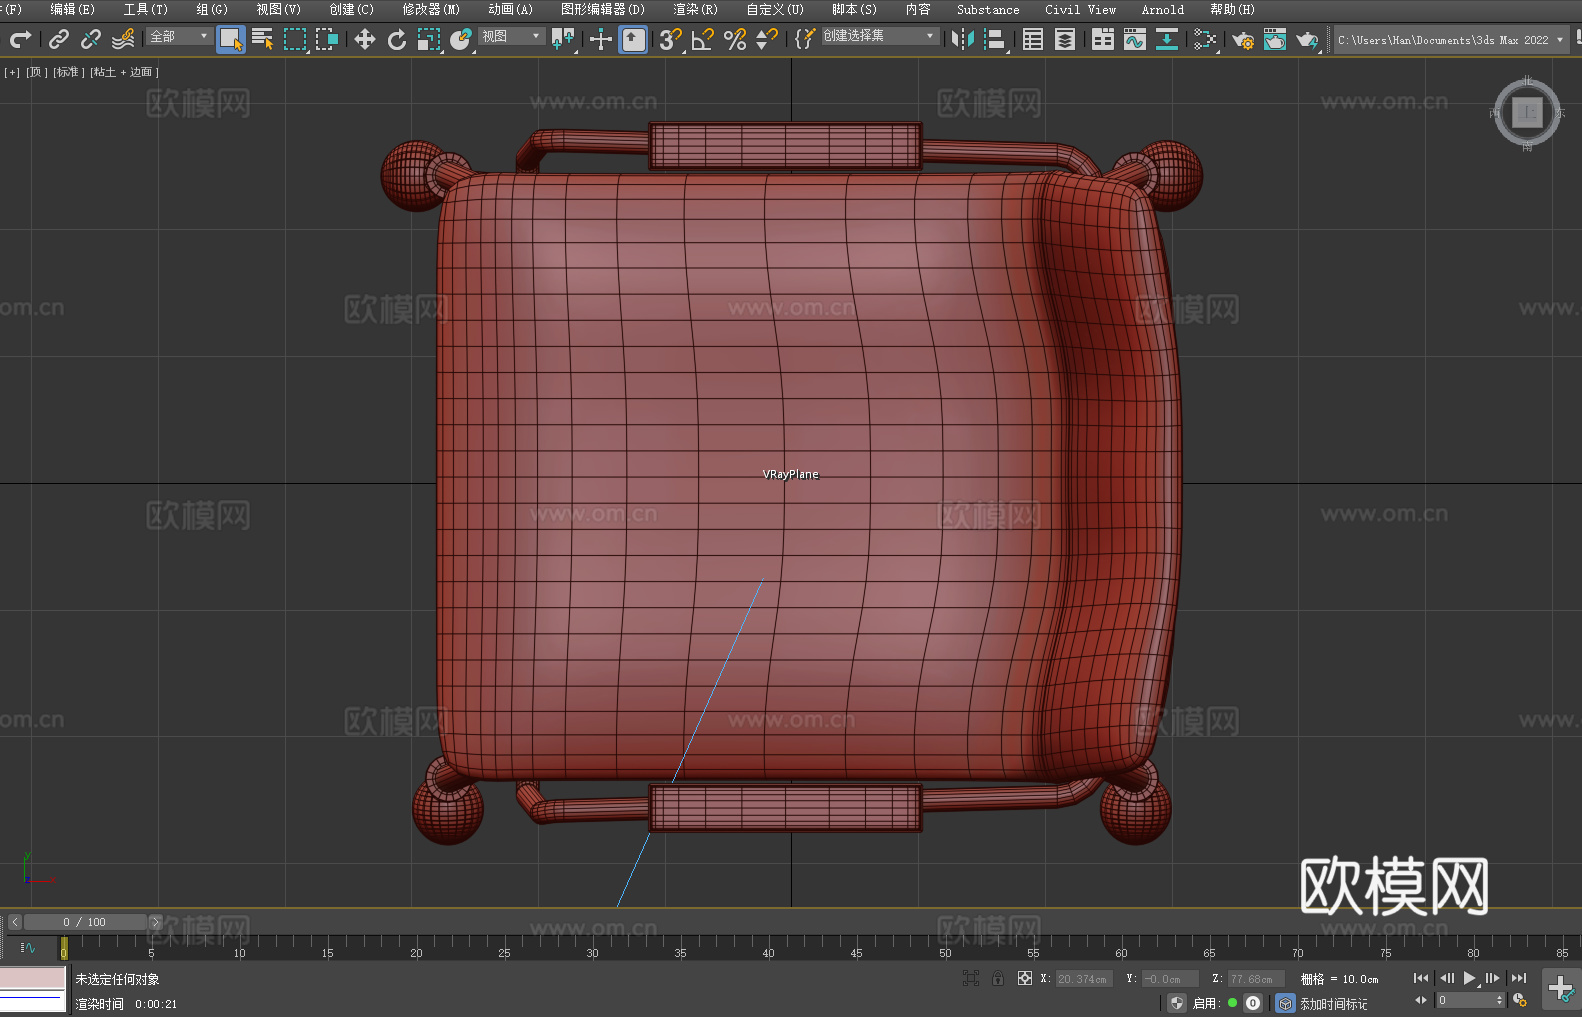The height and width of the screenshot is (1017, 1582).
Task: Toggle 3D Snaps
Action: [x=670, y=39]
